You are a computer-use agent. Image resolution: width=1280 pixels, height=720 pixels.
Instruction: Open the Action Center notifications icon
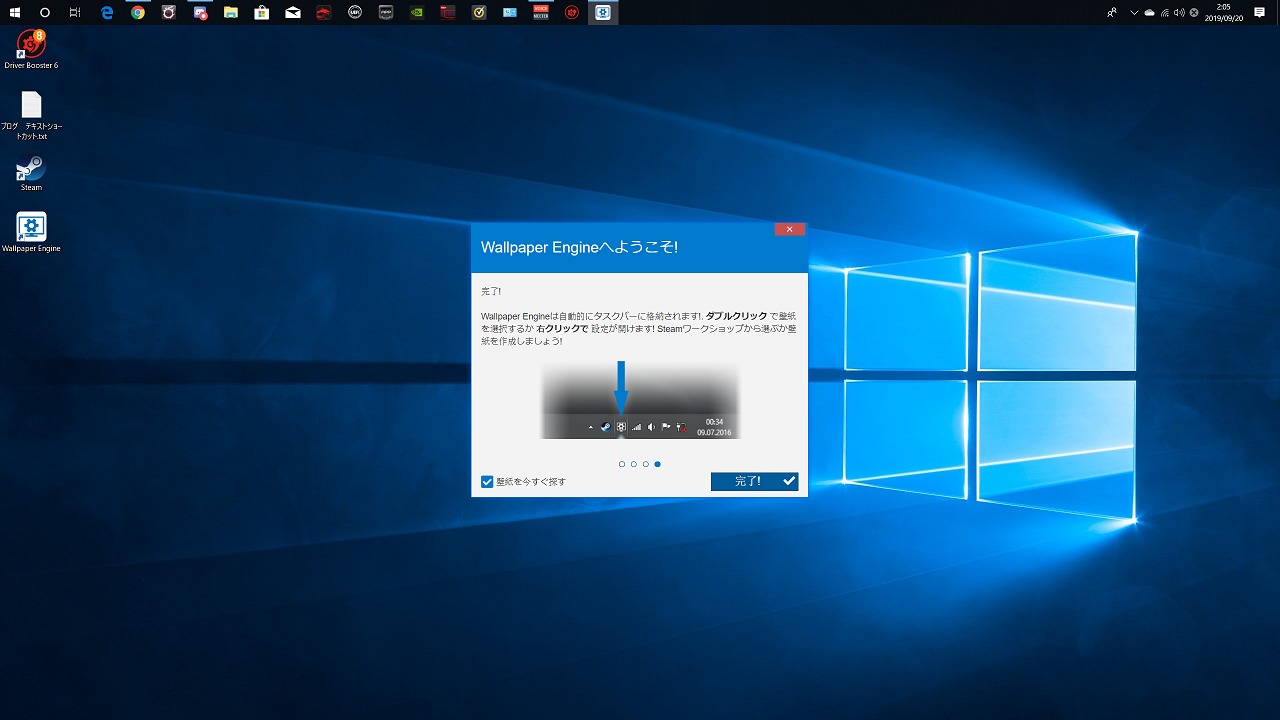click(1259, 13)
